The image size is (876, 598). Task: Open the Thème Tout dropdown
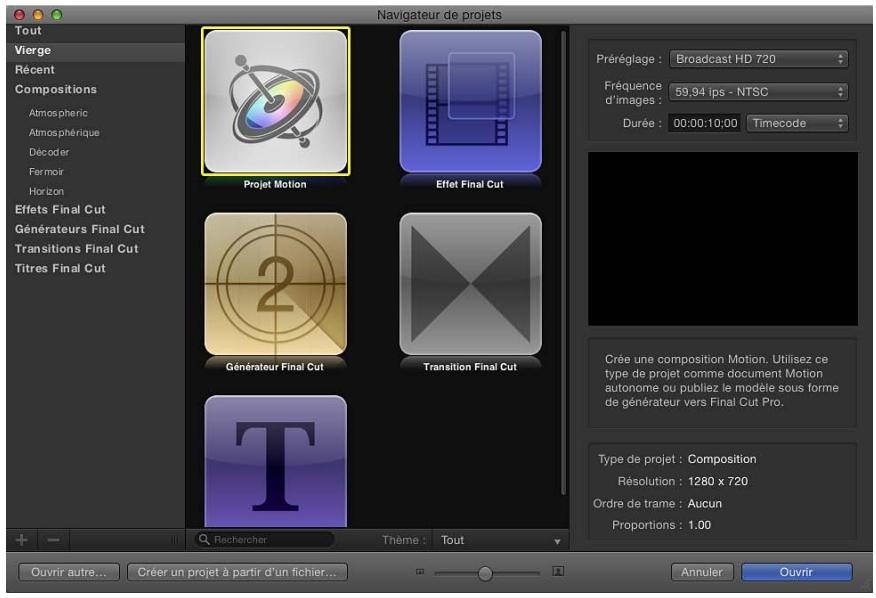(500, 540)
